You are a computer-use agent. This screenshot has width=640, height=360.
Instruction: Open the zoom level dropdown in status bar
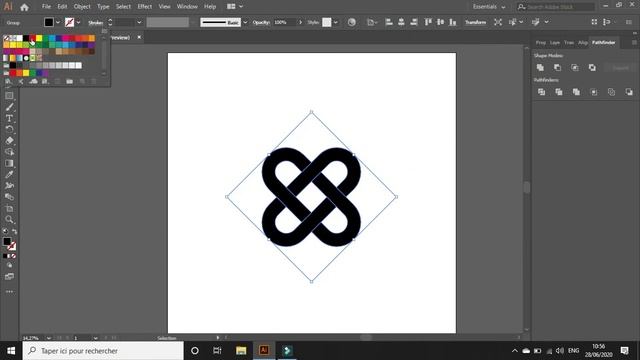click(x=49, y=338)
